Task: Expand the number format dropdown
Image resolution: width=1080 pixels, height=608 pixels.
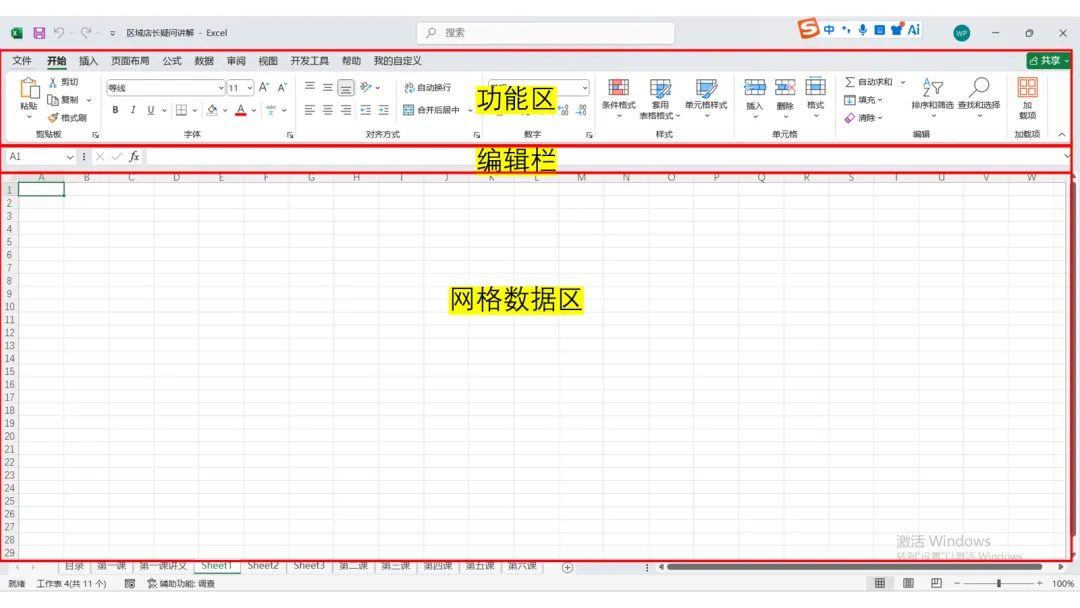Action: click(585, 87)
